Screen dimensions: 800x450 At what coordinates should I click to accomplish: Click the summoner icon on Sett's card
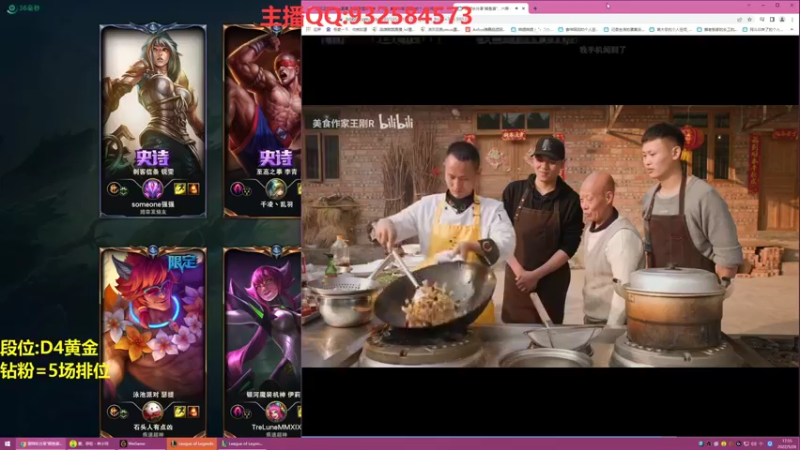click(x=153, y=411)
